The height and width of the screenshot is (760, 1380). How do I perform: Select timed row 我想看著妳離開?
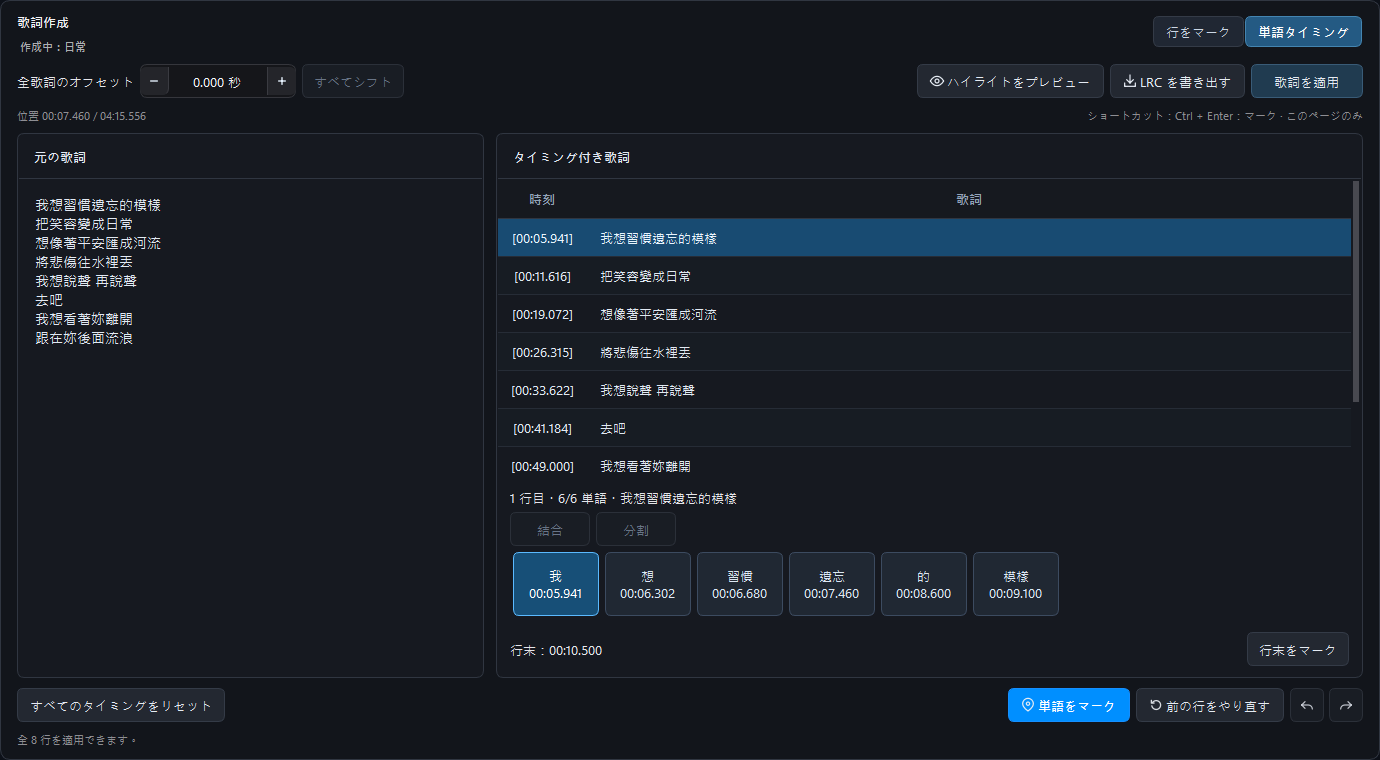[x=924, y=466]
